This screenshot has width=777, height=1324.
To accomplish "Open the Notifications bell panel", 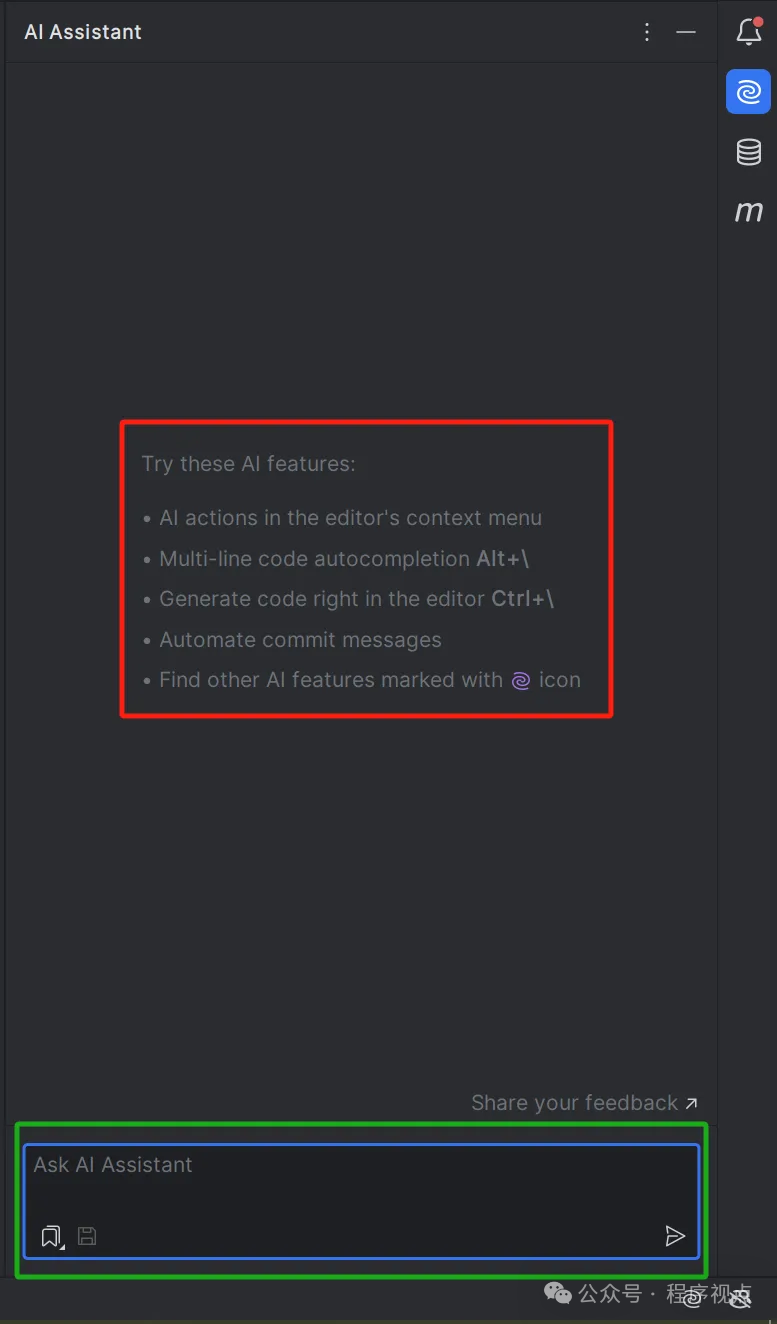I will point(749,32).
